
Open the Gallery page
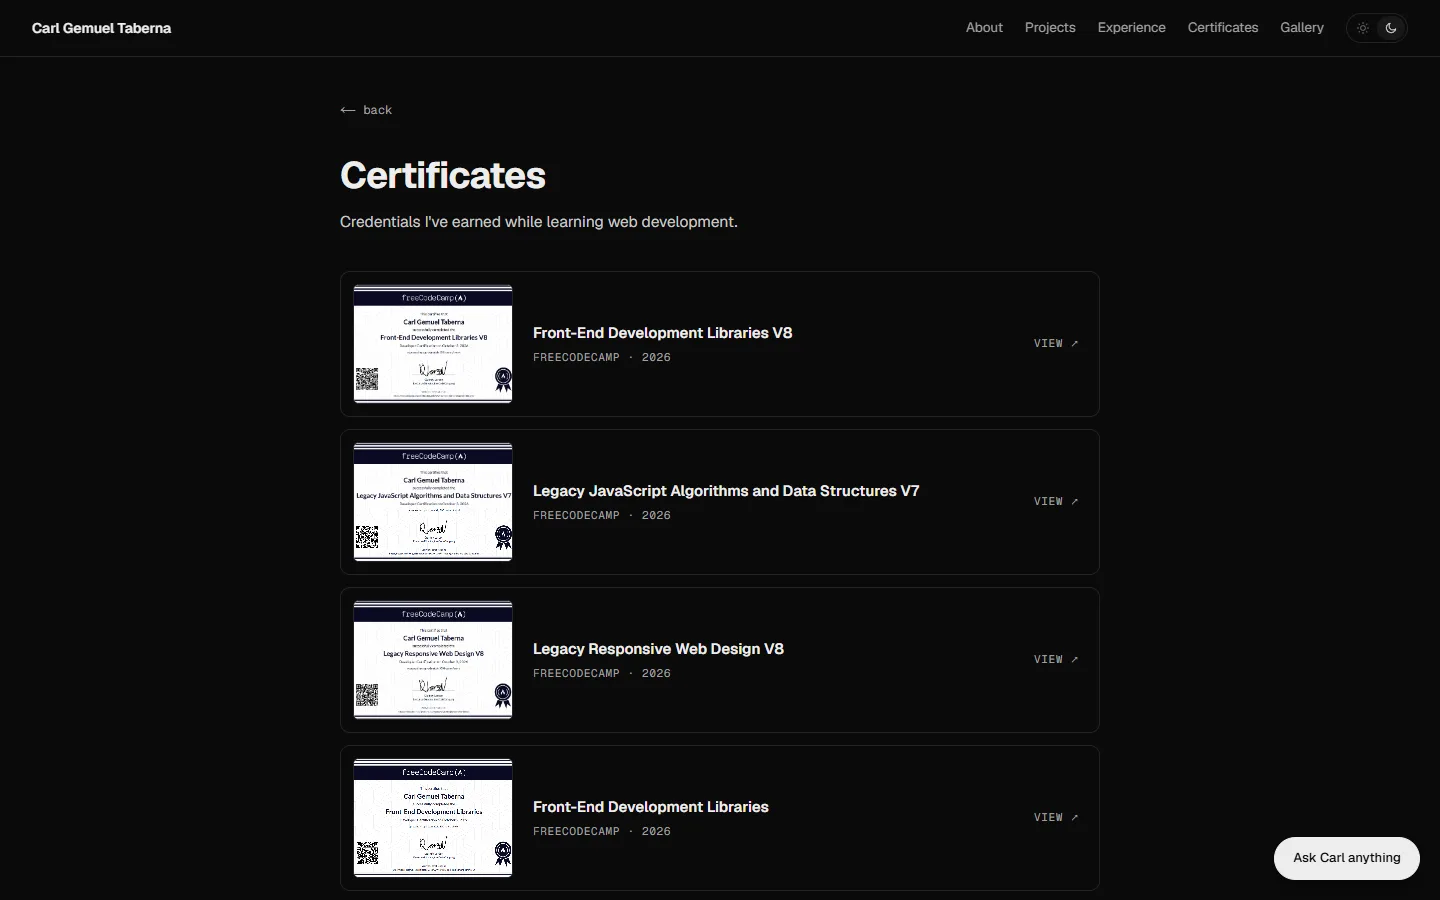(1302, 28)
